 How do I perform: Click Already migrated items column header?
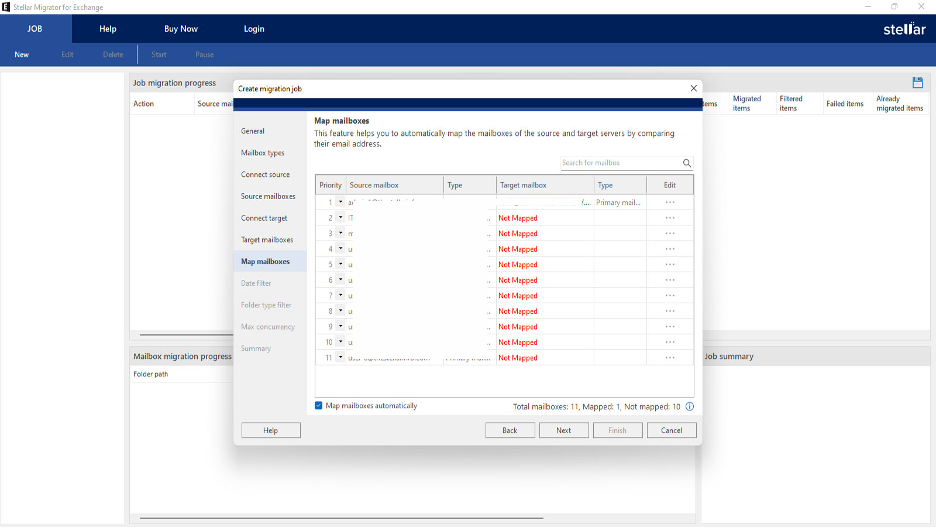(x=900, y=103)
